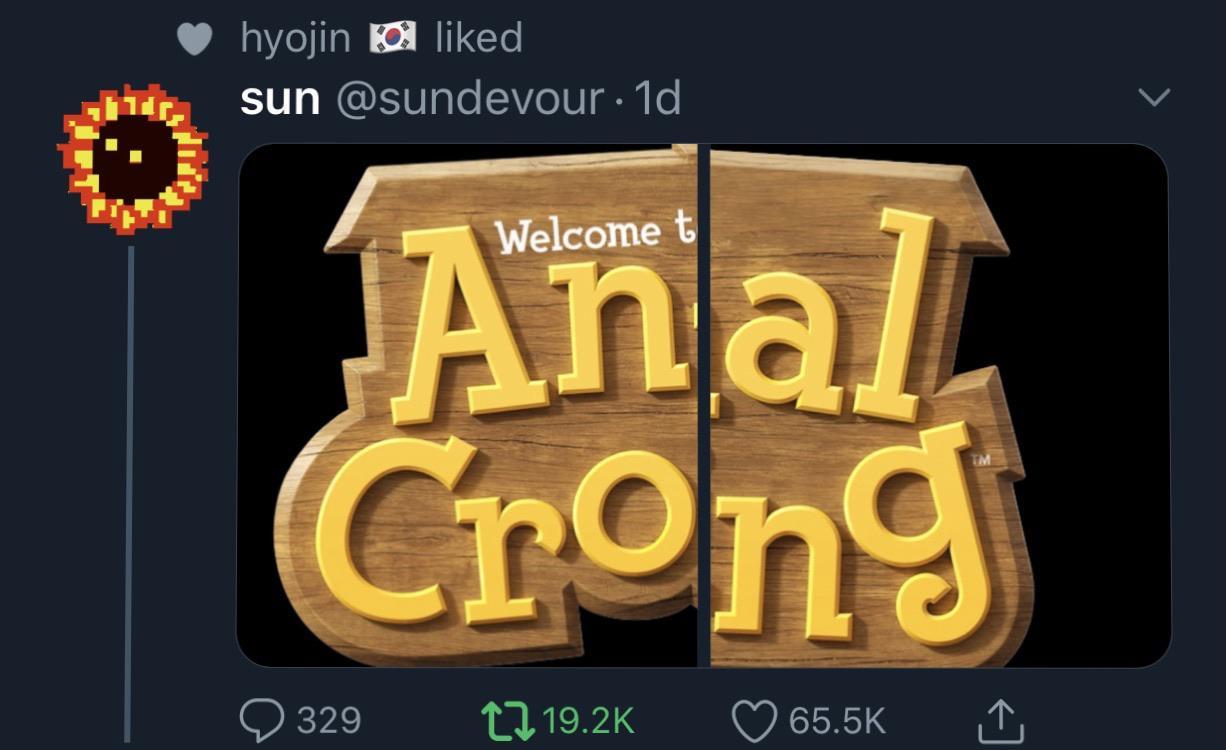Image resolution: width=1226 pixels, height=750 pixels.
Task: Open the @sundevour handle
Action: (x=470, y=98)
